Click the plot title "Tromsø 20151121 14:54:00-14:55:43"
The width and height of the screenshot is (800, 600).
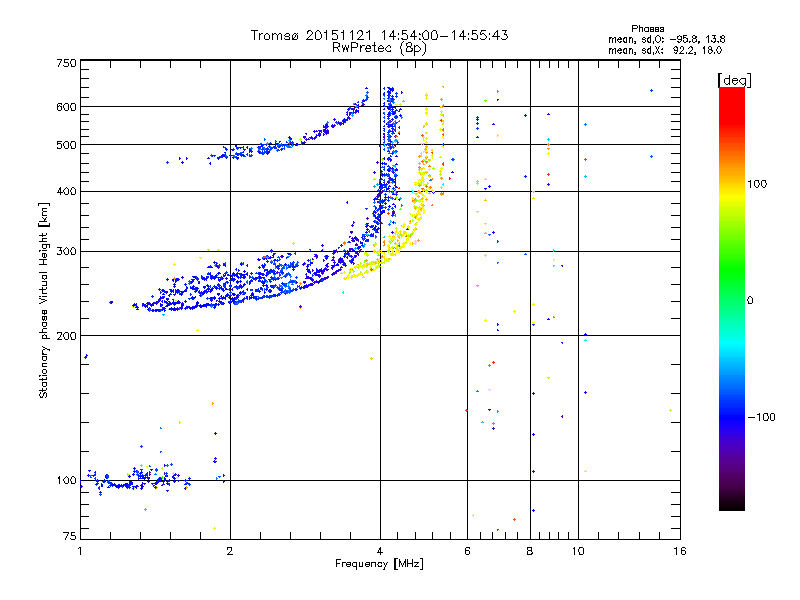379,35
